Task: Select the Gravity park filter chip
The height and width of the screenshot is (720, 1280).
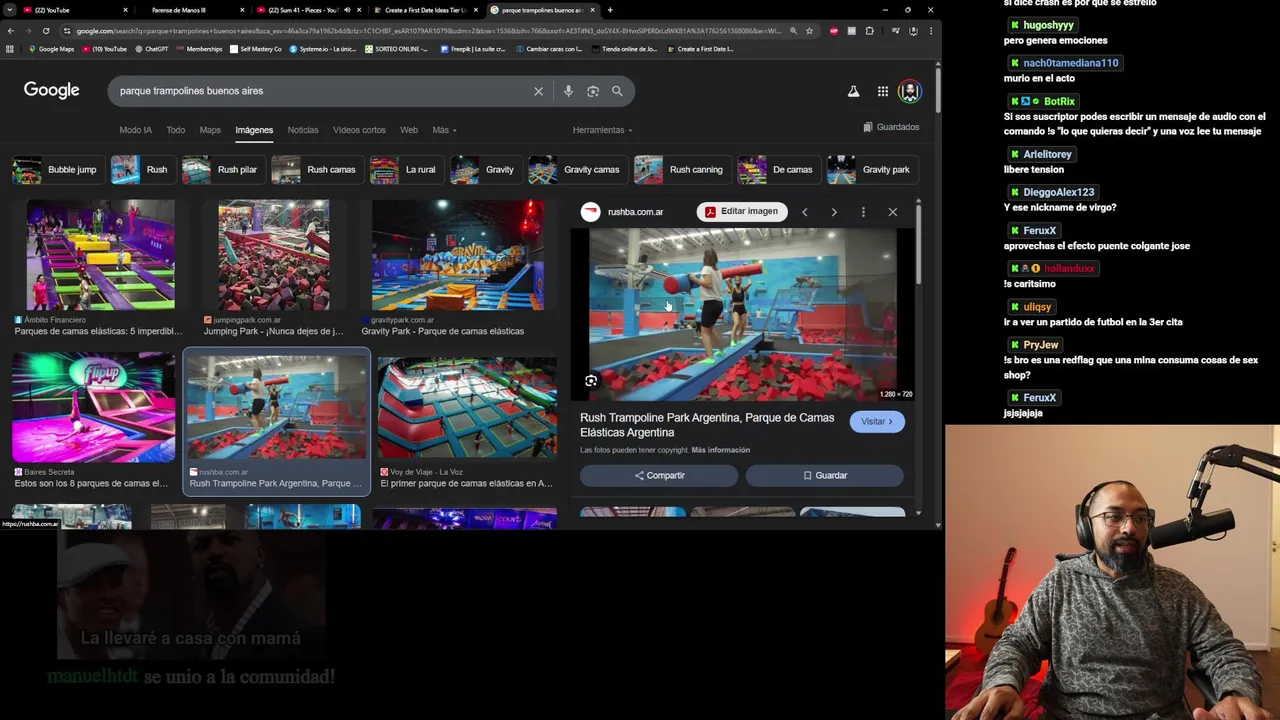Action: coord(870,170)
